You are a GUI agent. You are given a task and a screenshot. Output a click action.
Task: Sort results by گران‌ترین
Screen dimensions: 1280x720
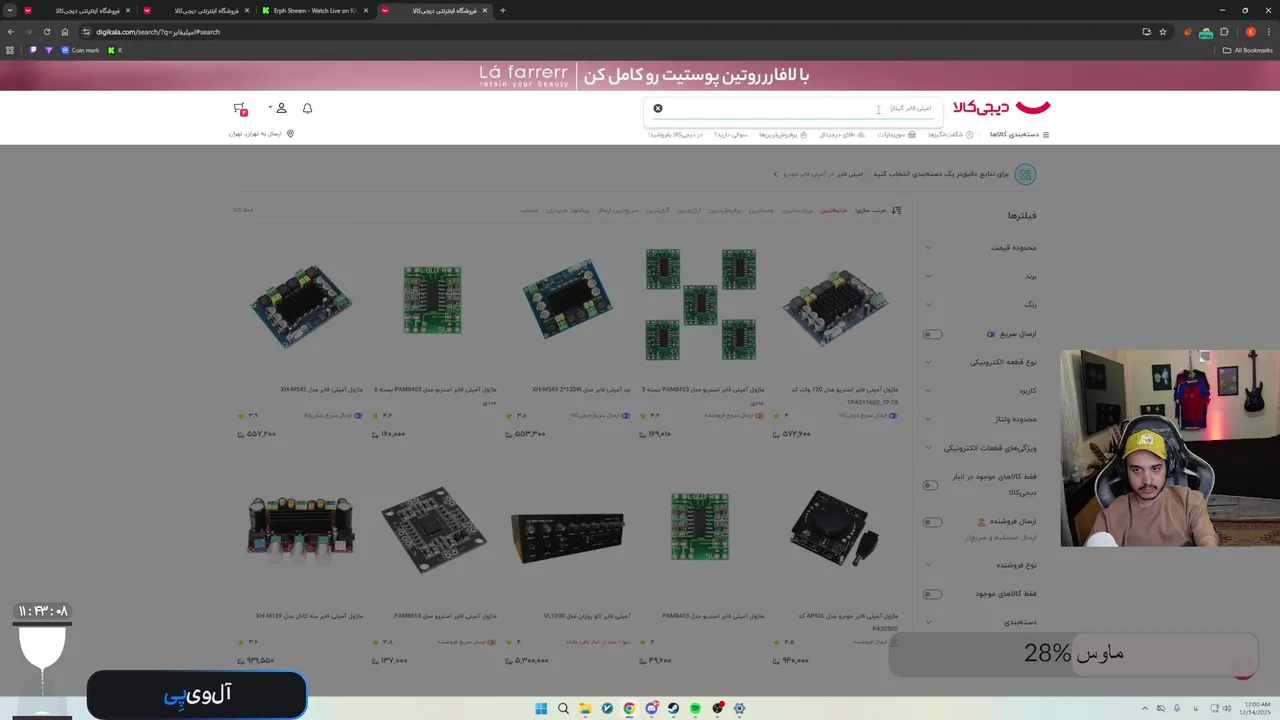tap(657, 210)
